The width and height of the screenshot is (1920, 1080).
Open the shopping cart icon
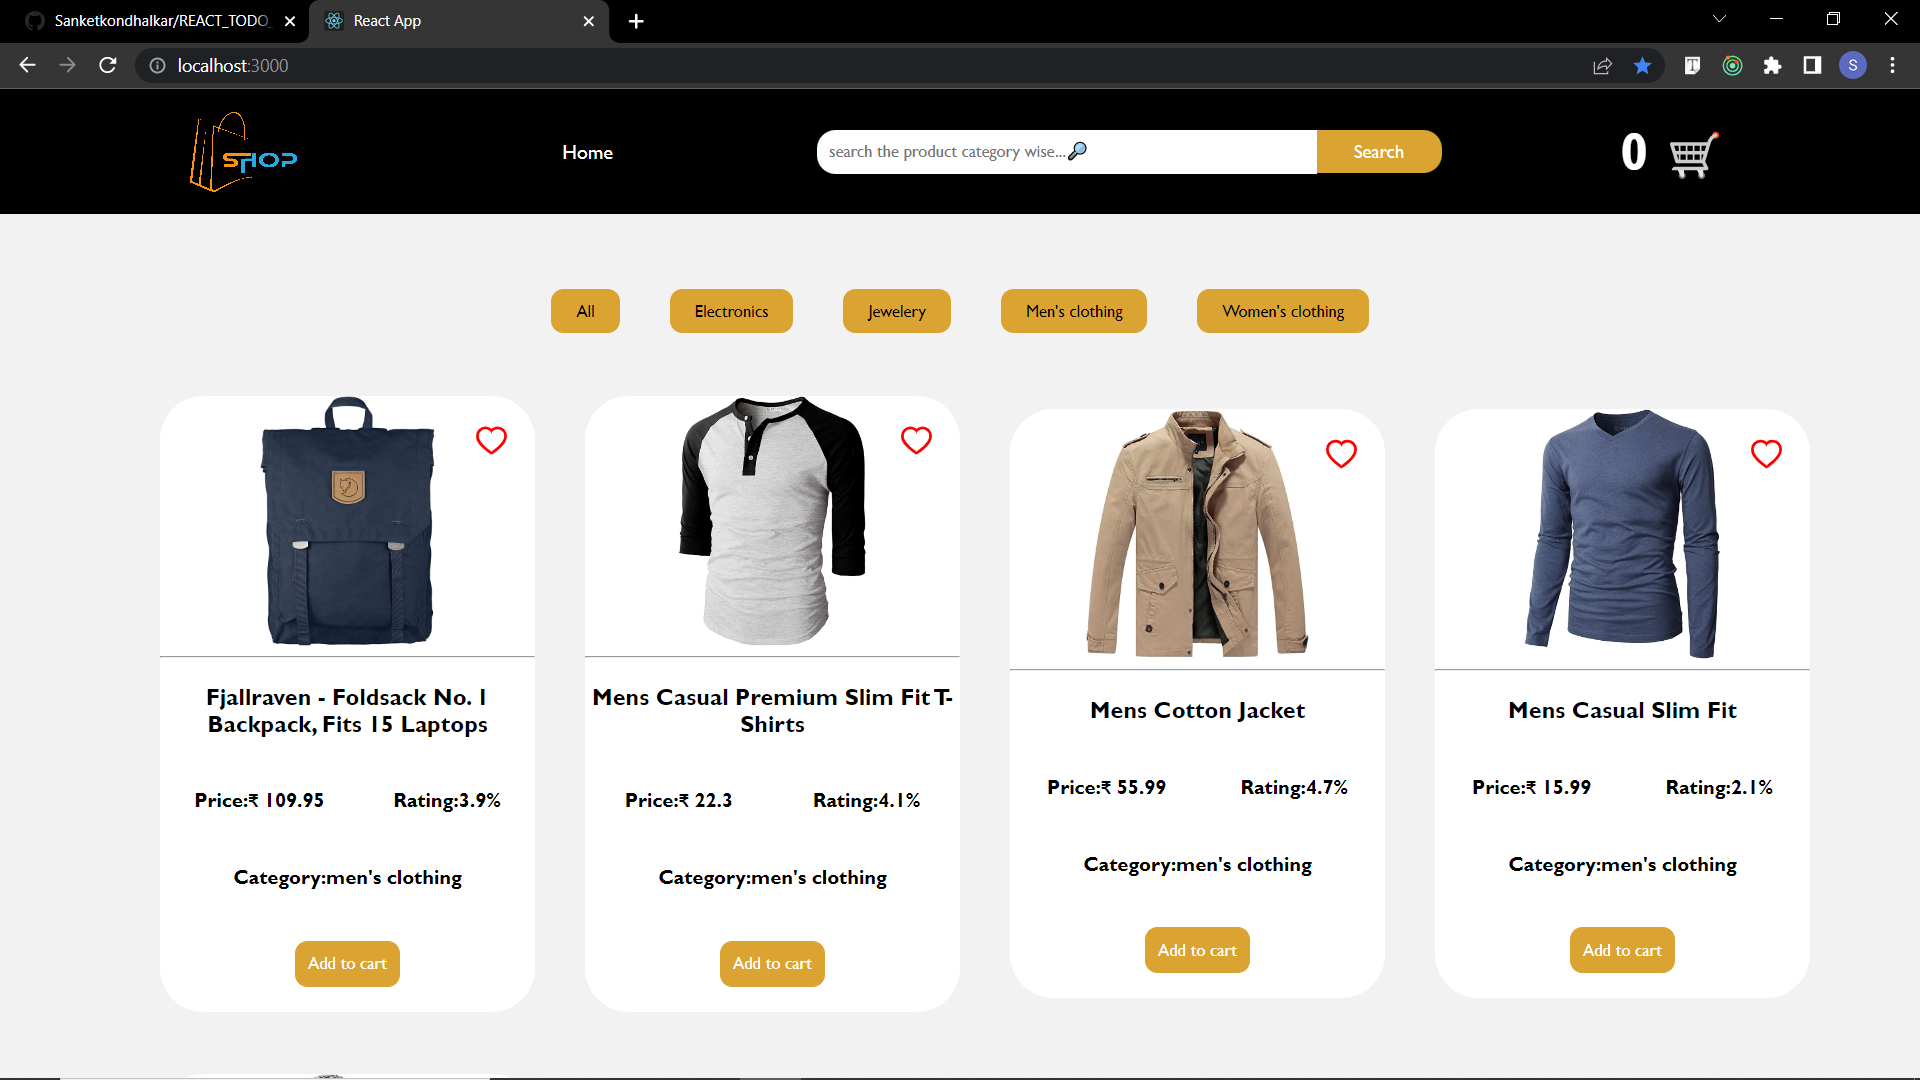tap(1689, 155)
